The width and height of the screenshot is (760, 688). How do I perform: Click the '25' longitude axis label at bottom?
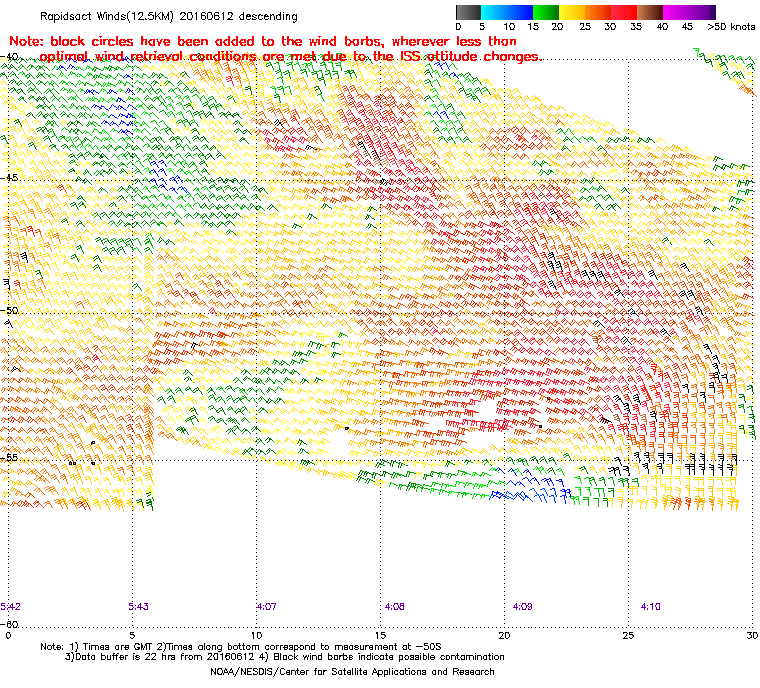pos(629,636)
